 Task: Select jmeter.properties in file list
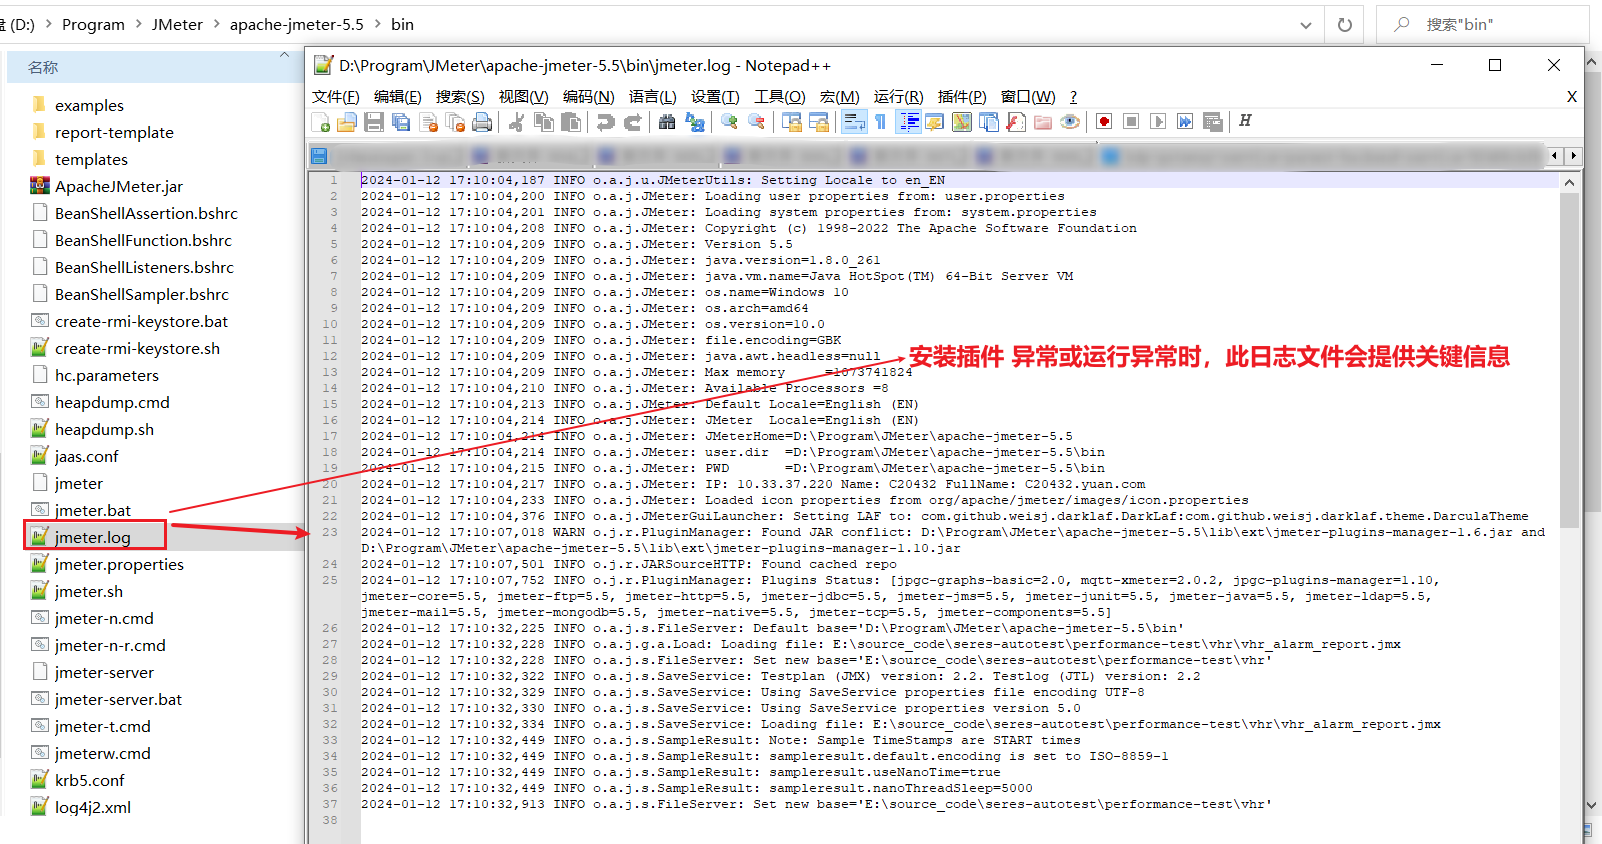tap(119, 564)
